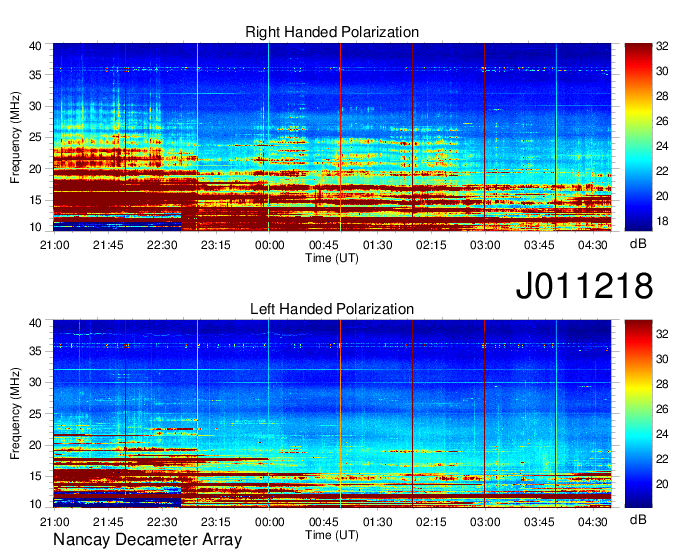Click the "15" frequency tick on the top plot

pyautogui.click(x=35, y=200)
